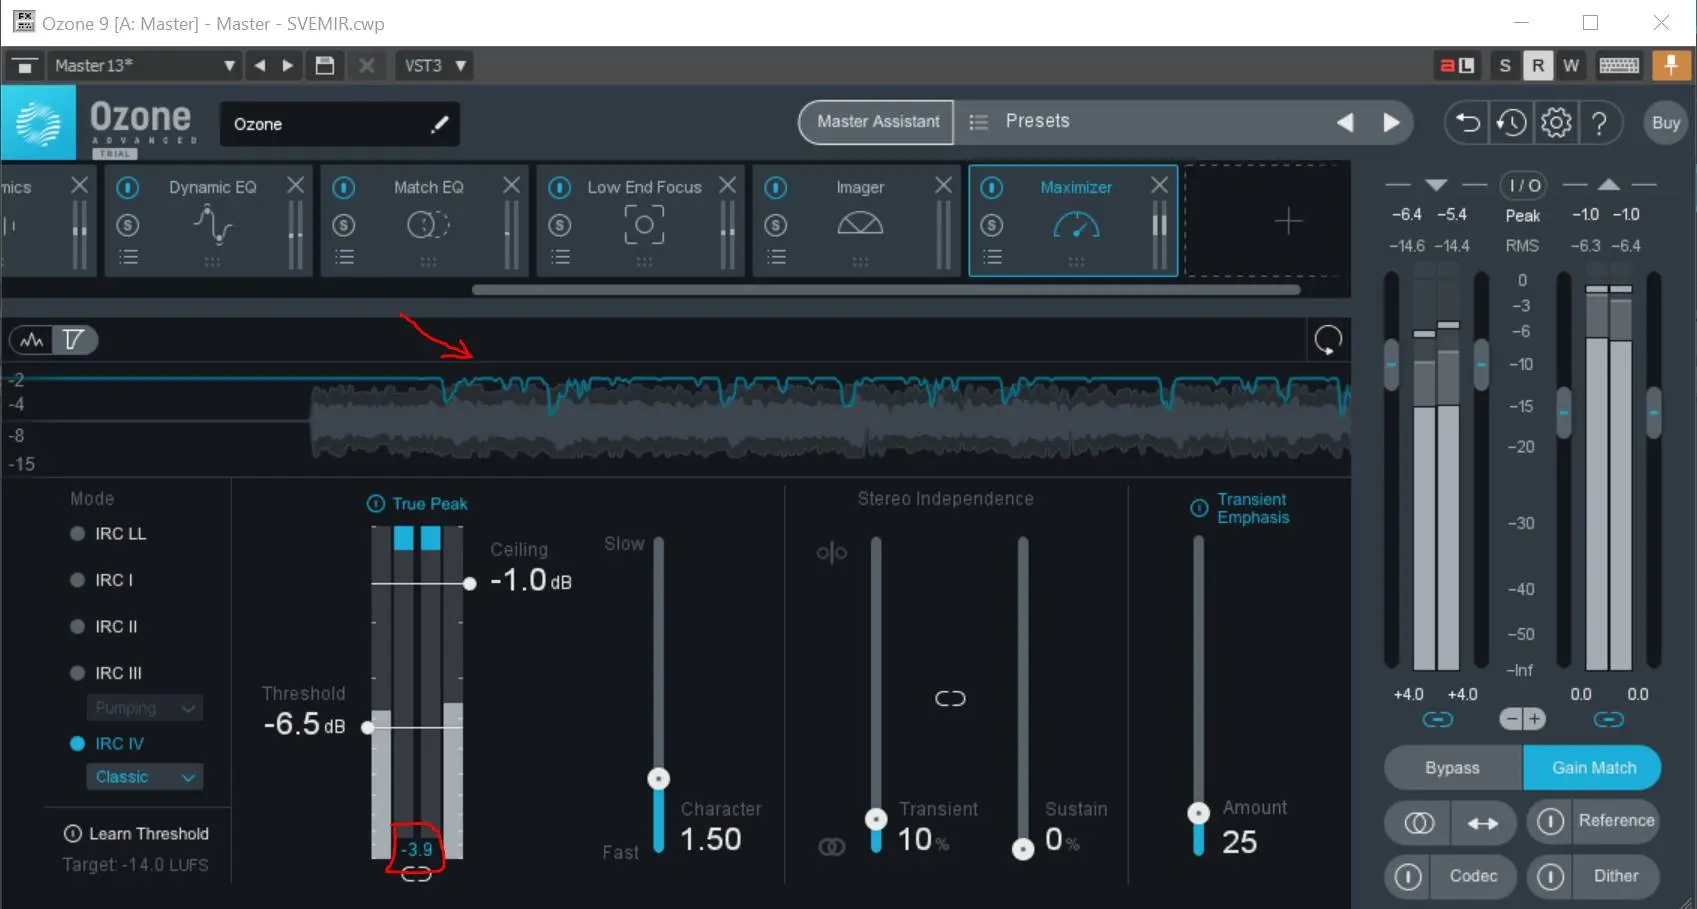This screenshot has height=909, width=1697.
Task: Edit the Ozone preset name pencil
Action: (439, 124)
